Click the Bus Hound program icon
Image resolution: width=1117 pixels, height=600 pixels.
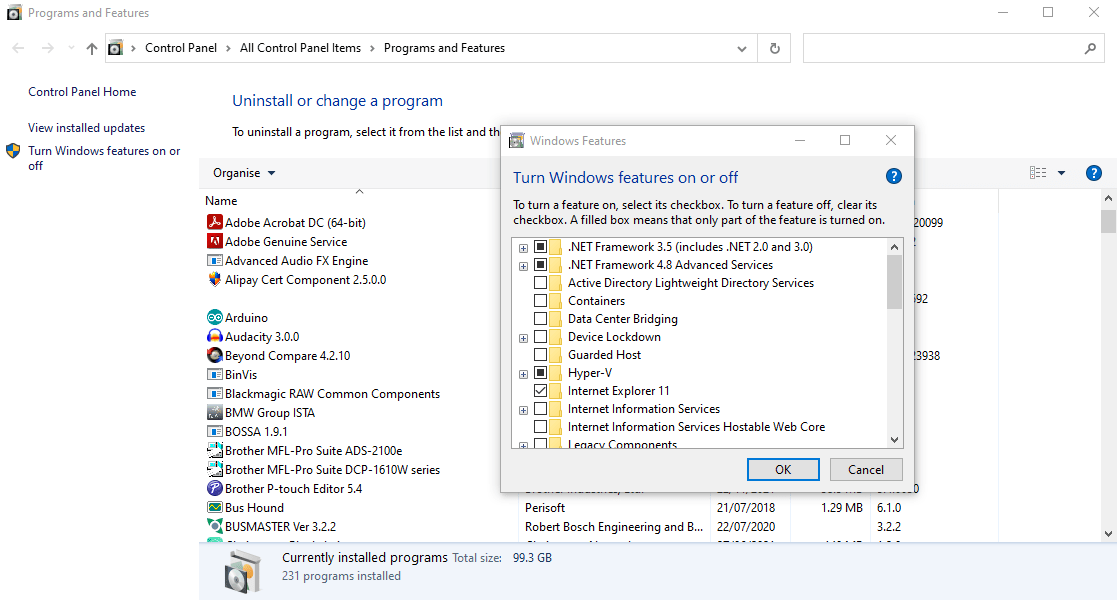click(x=214, y=507)
